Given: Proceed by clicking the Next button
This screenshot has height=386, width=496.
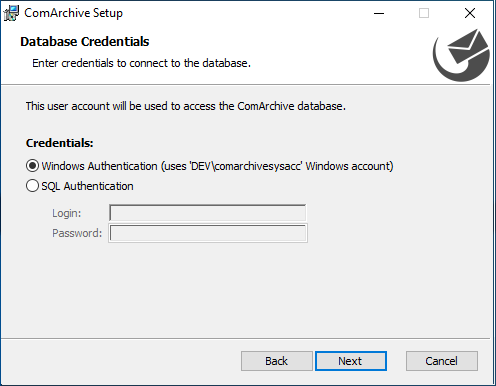Looking at the screenshot, I should (x=351, y=361).
